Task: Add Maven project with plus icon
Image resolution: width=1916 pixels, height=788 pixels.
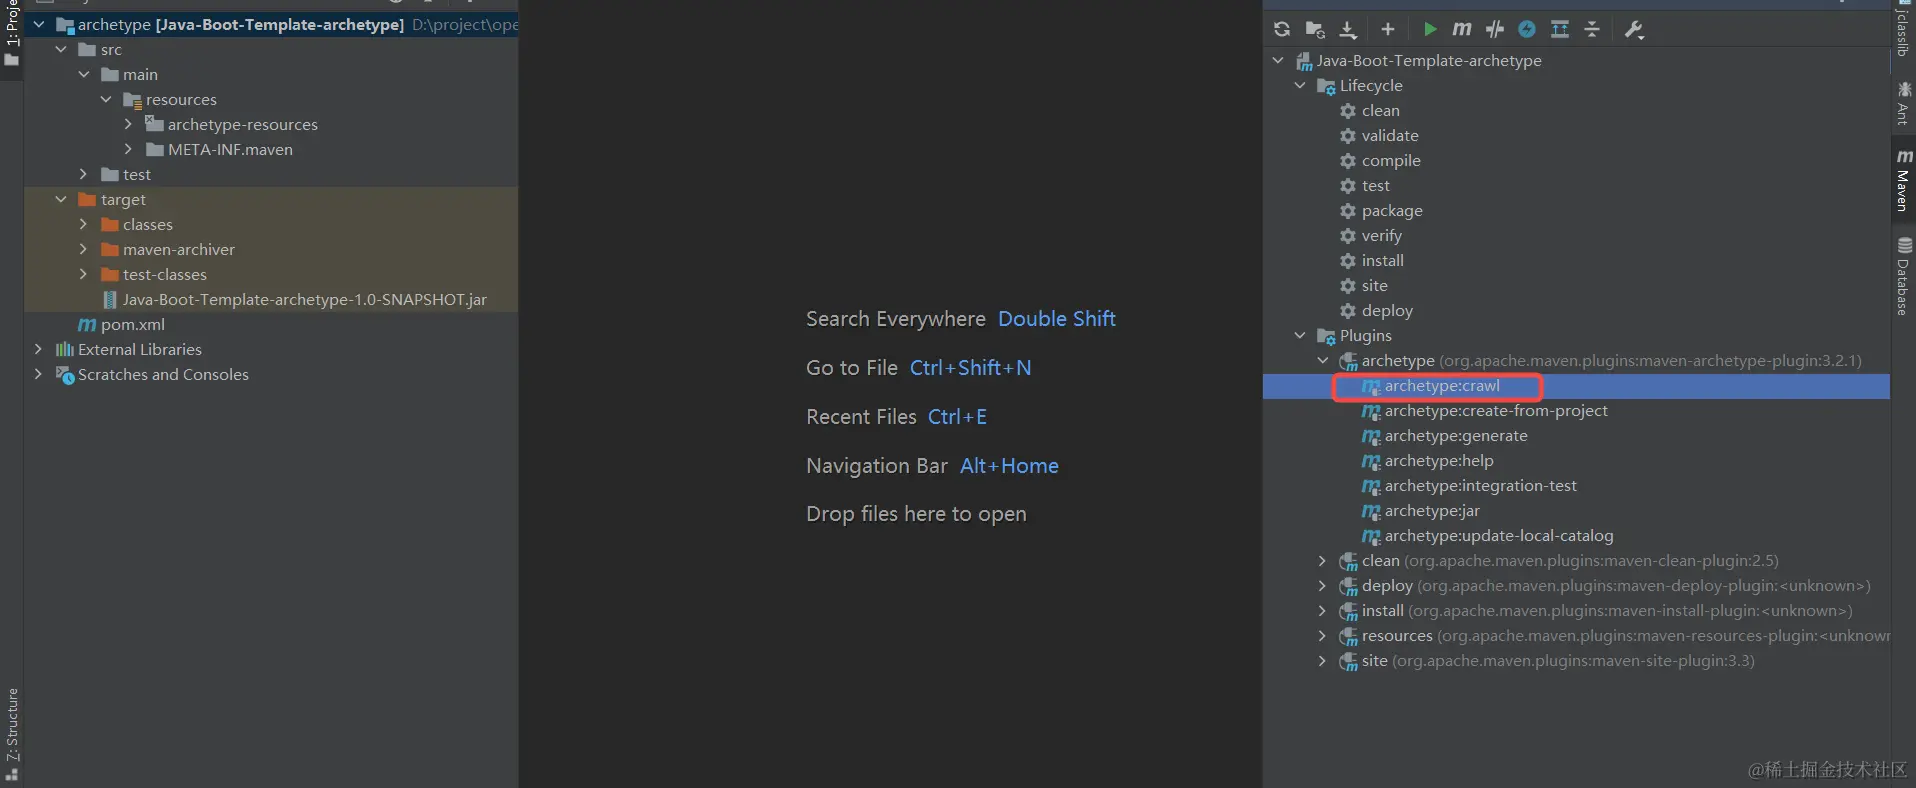Action: coord(1387,29)
